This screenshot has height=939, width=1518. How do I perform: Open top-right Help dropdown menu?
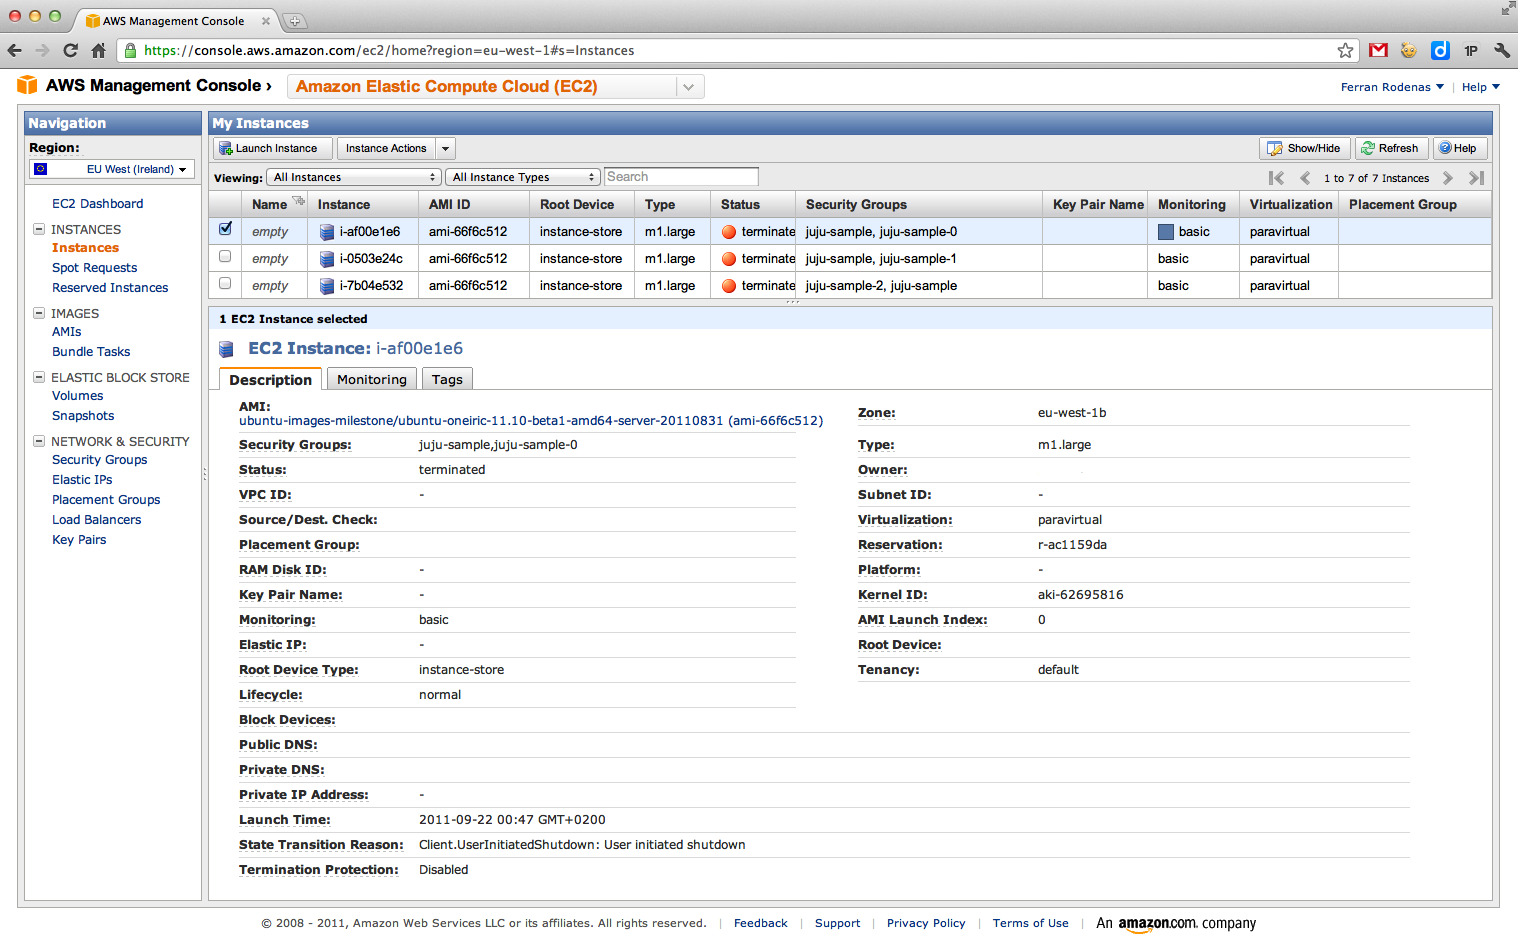pos(1480,87)
